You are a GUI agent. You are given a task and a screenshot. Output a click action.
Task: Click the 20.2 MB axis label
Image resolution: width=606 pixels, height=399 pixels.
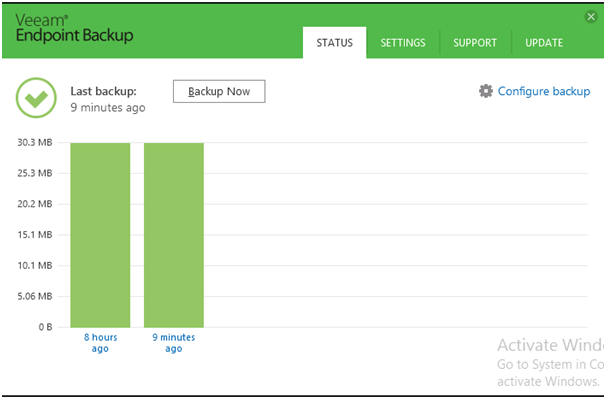click(x=34, y=204)
